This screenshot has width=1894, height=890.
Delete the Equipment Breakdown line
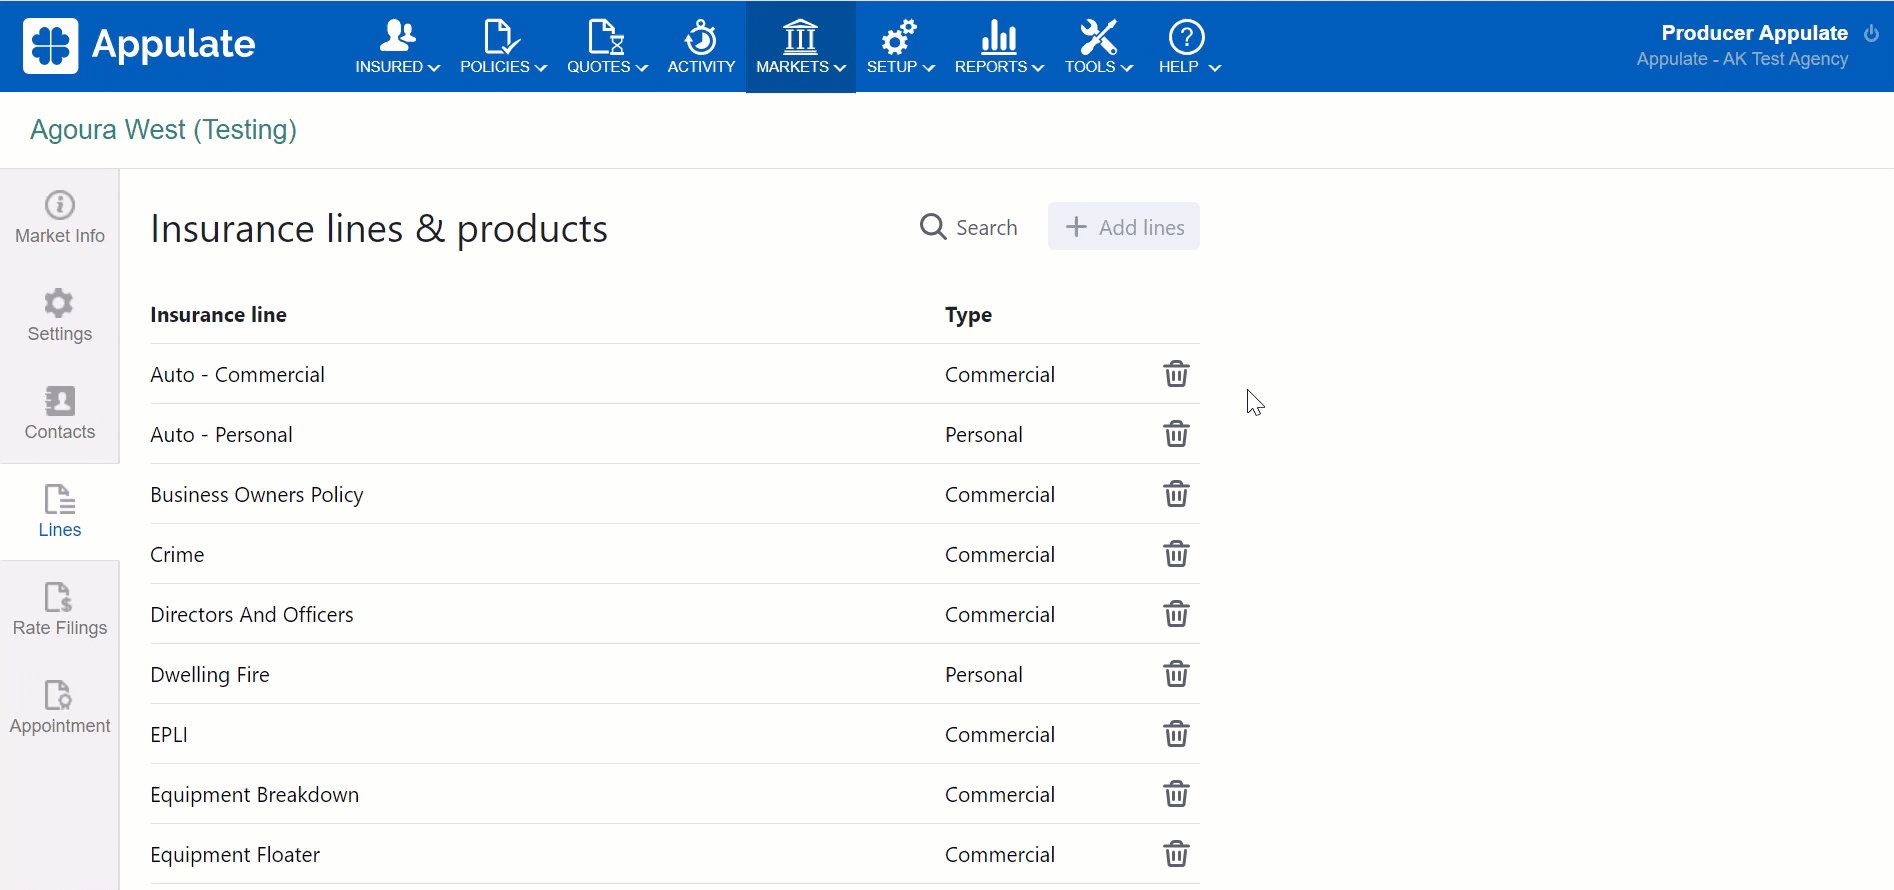(1176, 794)
